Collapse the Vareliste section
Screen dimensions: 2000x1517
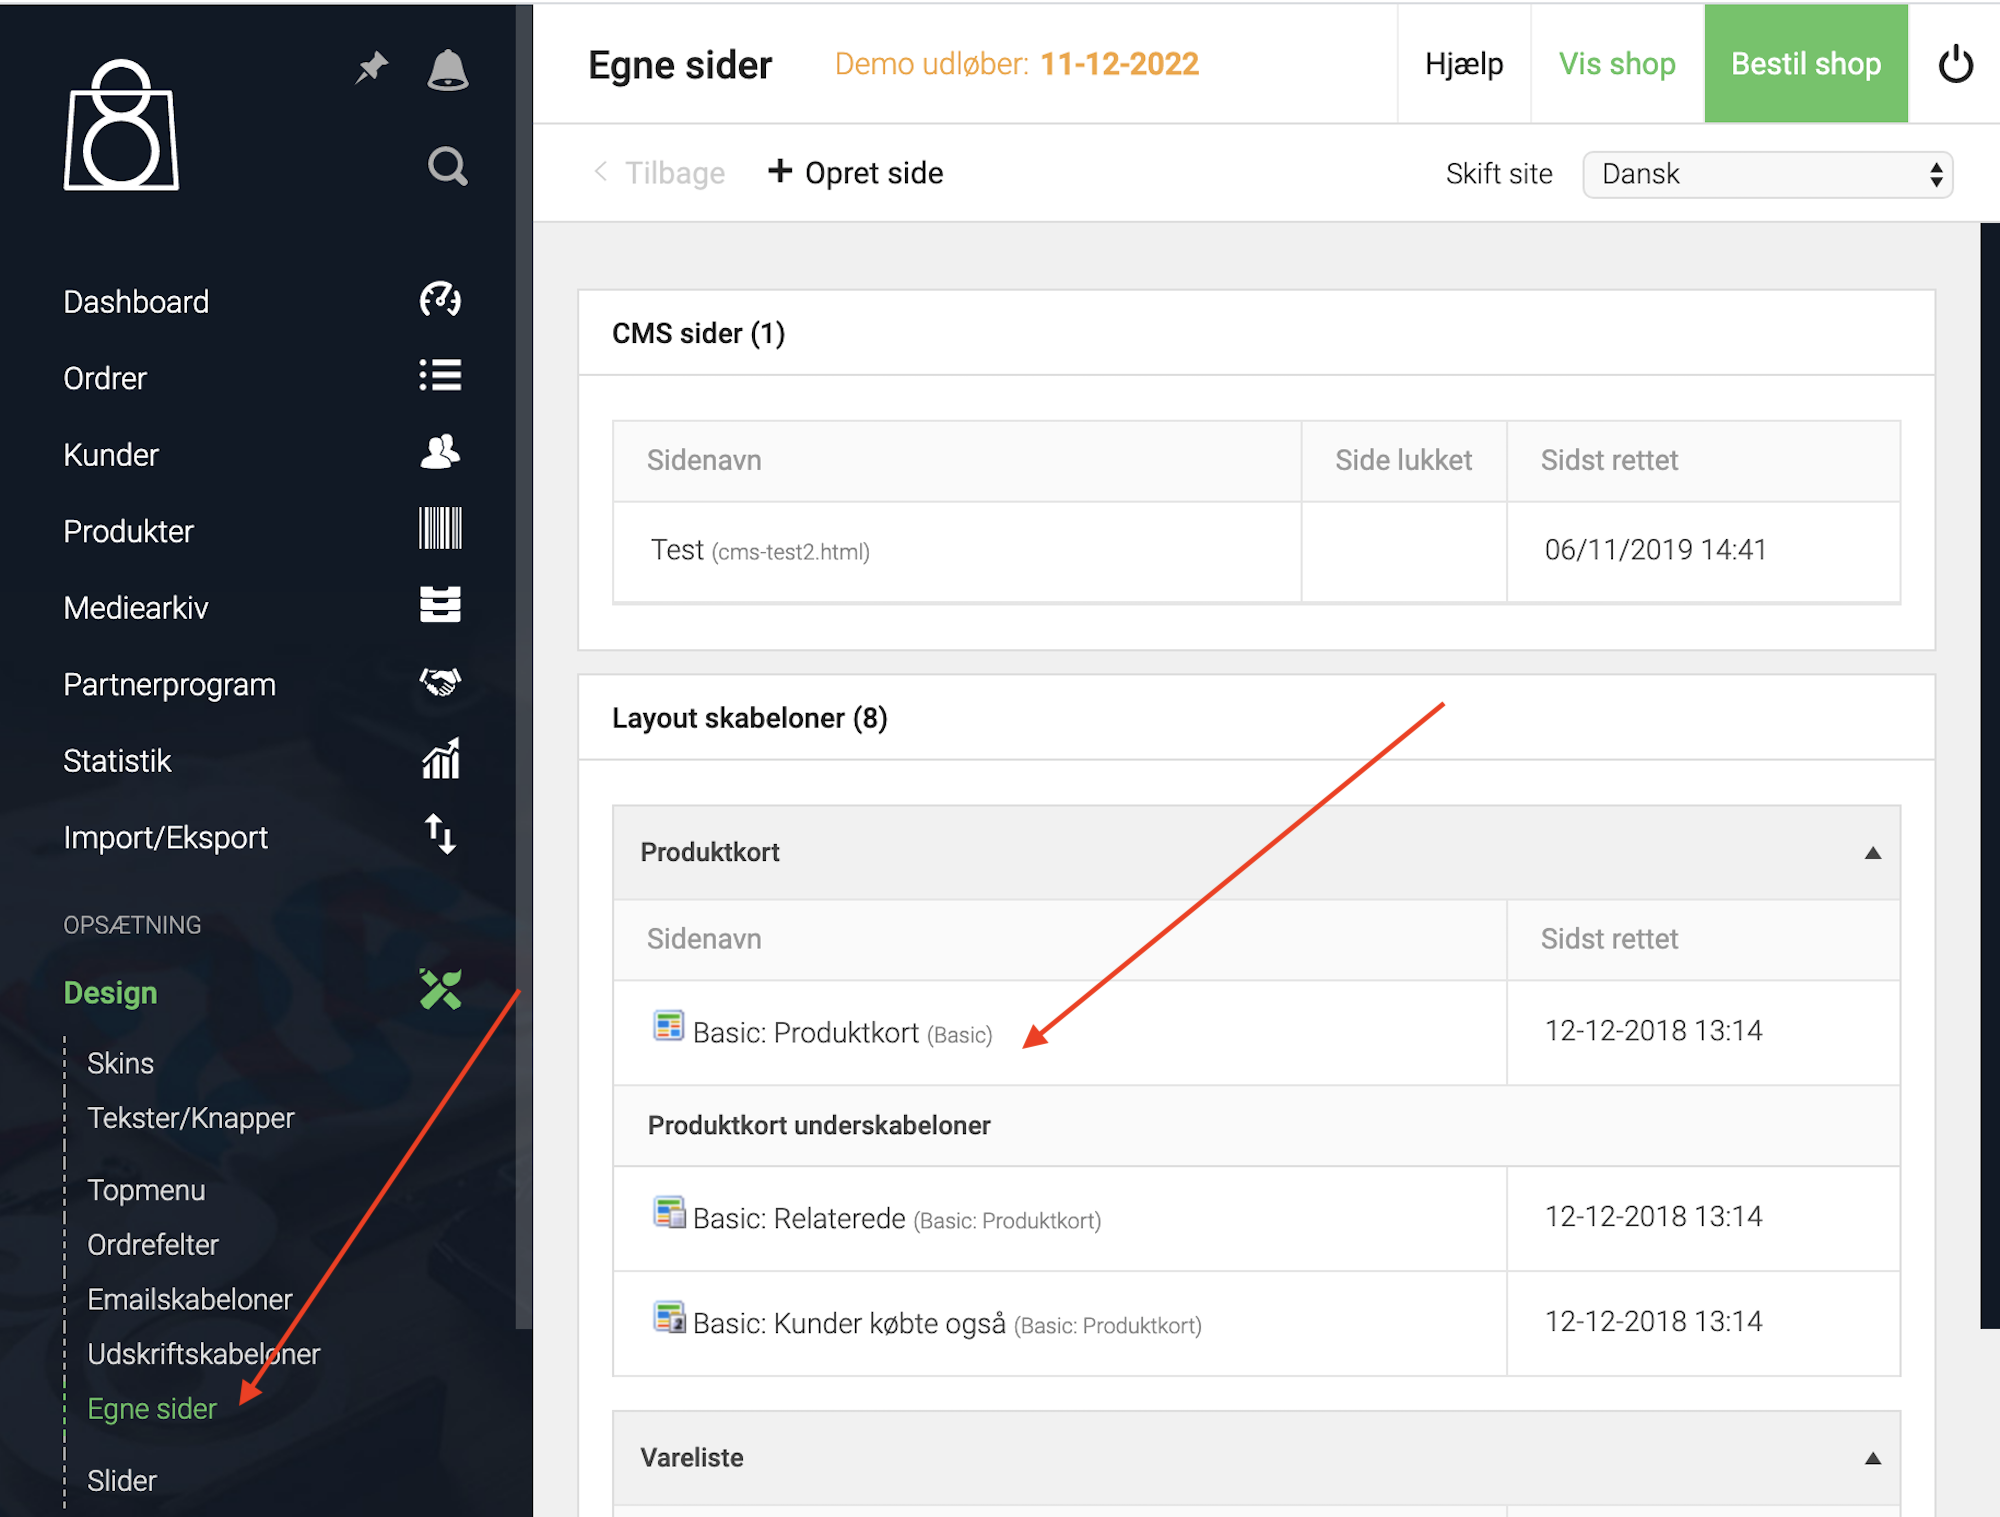point(1873,1459)
